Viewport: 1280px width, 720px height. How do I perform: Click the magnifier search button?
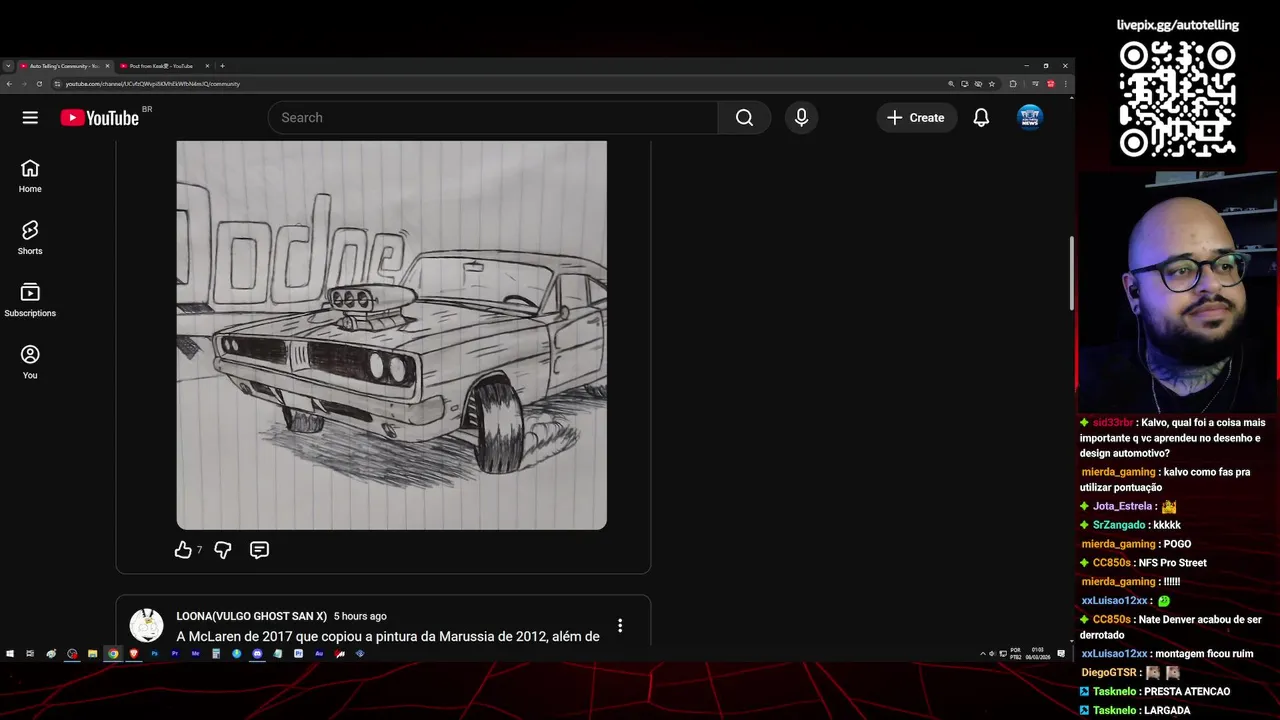coord(744,117)
